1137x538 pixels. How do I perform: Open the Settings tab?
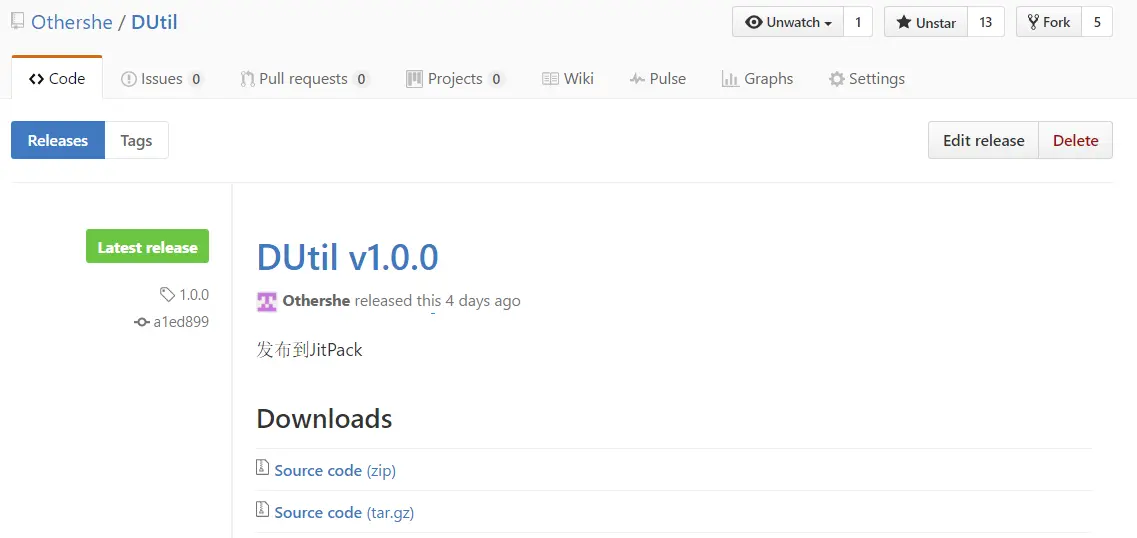(x=867, y=78)
